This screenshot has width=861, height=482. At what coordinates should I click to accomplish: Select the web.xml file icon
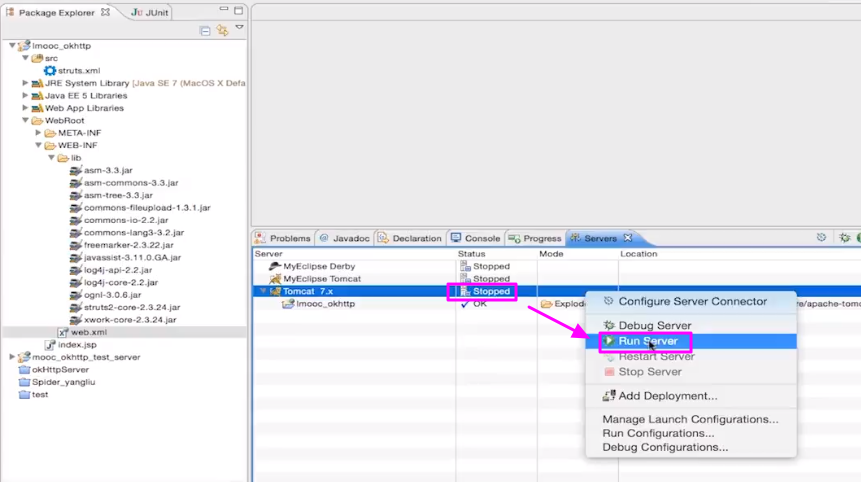[x=63, y=332]
